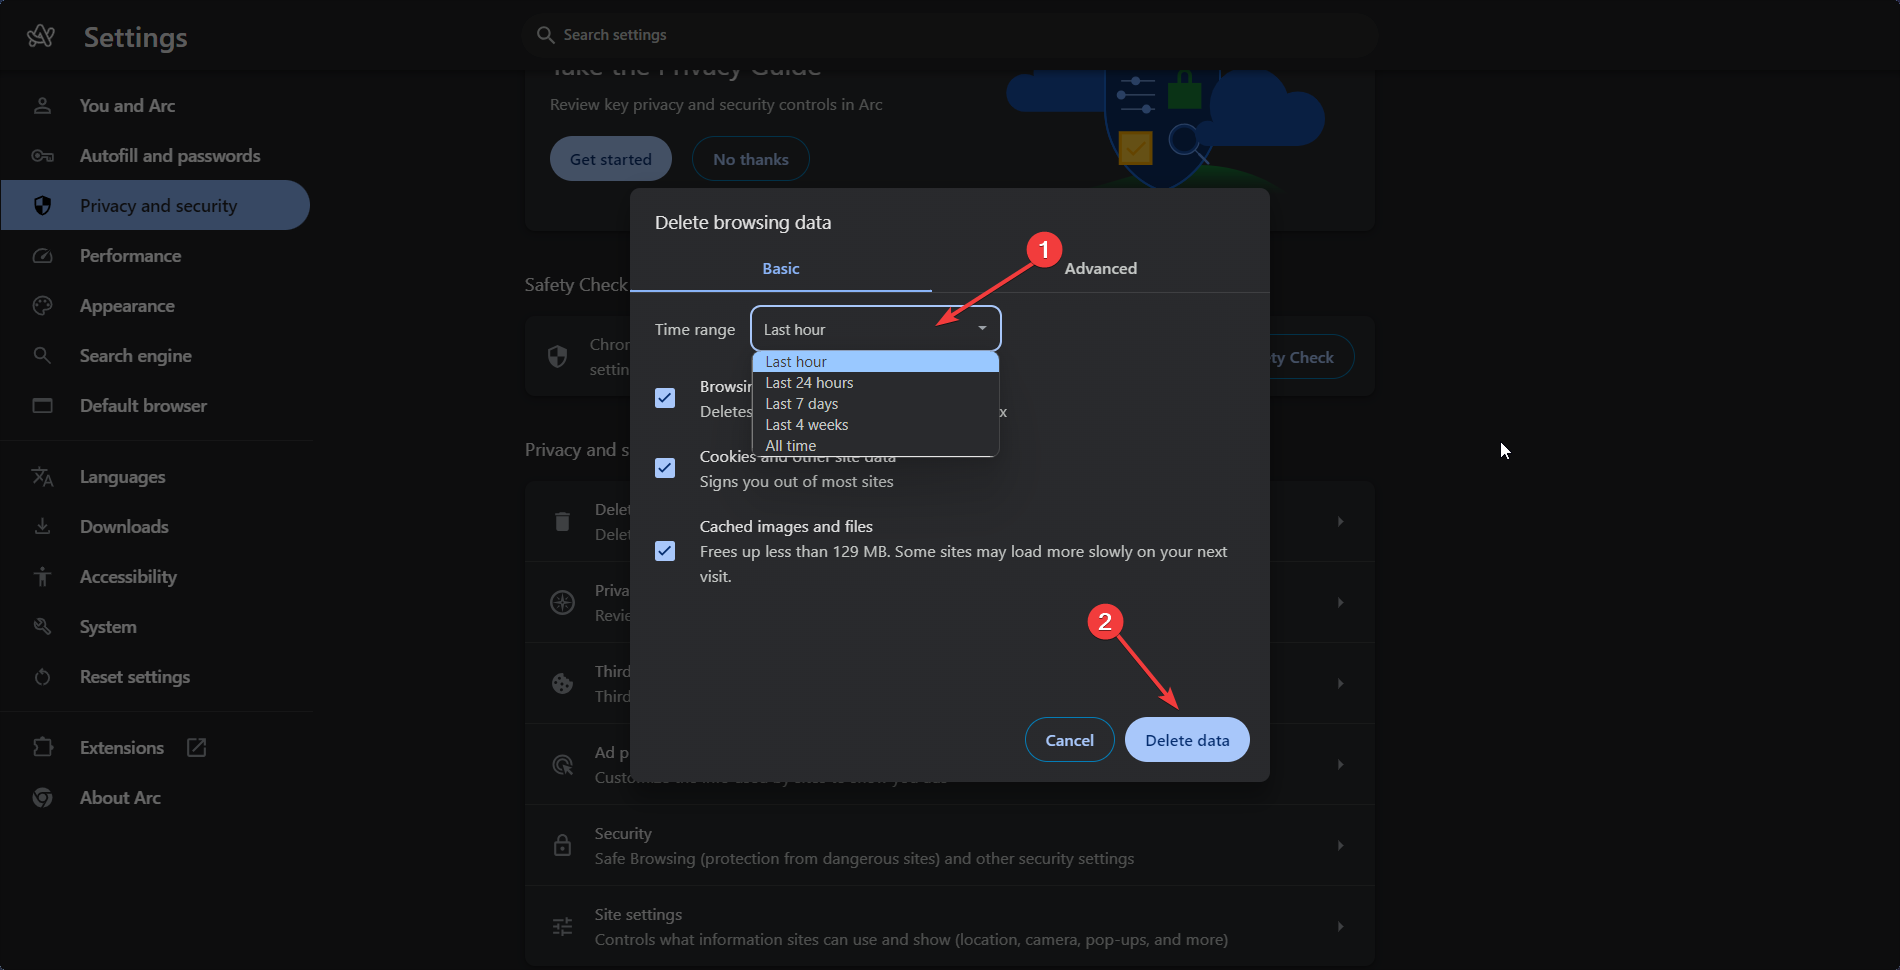Expand the delete browsing data row chevron
Image resolution: width=1900 pixels, height=970 pixels.
(1340, 522)
